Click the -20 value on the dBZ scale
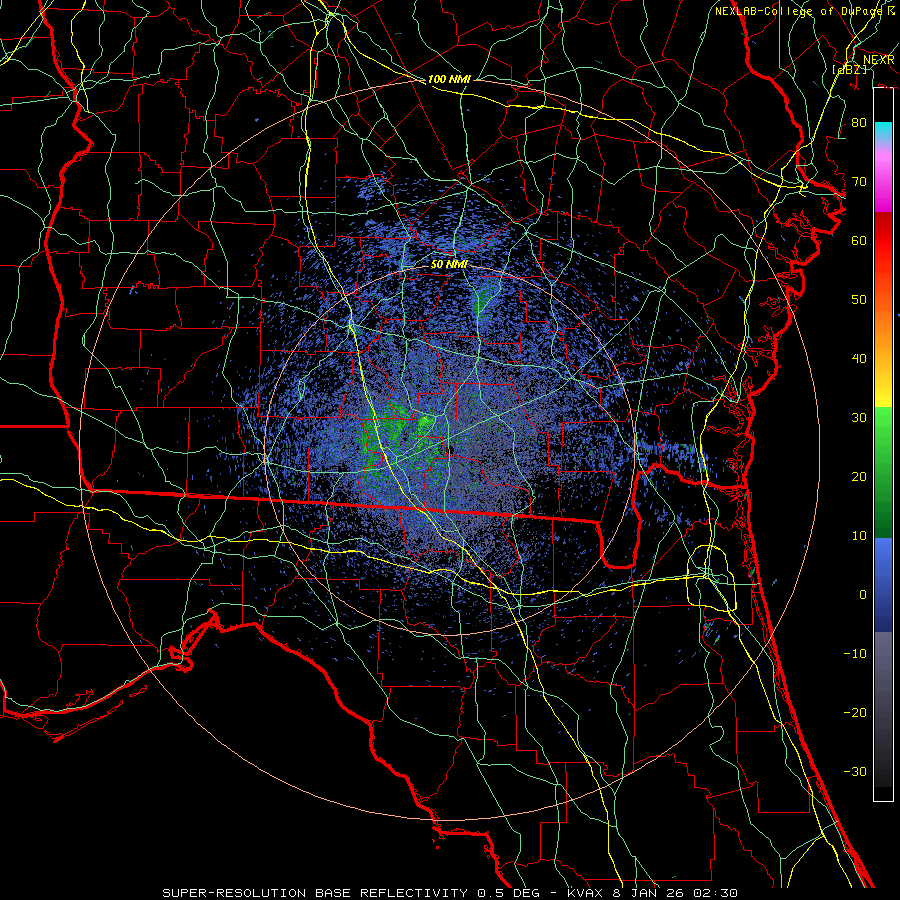Image resolution: width=900 pixels, height=900 pixels. [x=855, y=713]
